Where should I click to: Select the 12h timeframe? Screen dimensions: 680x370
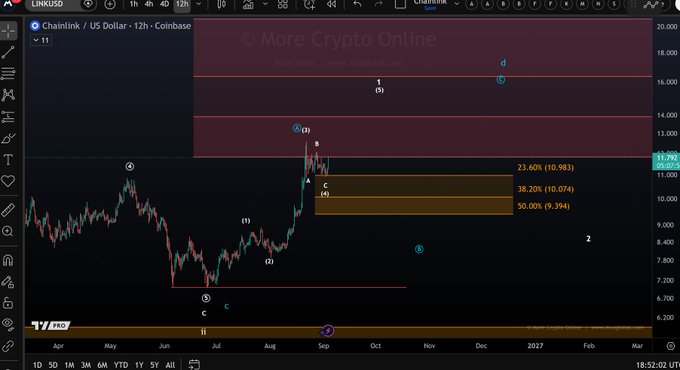click(182, 4)
